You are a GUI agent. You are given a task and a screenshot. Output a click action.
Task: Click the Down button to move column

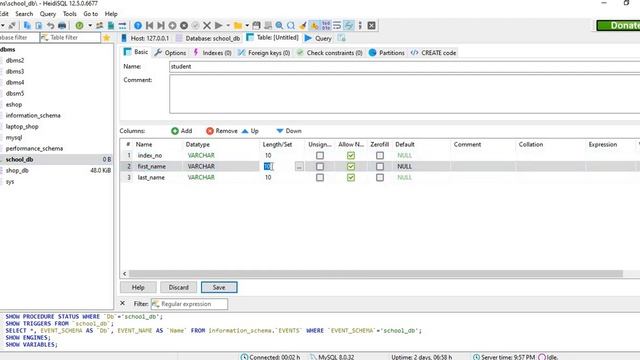289,131
